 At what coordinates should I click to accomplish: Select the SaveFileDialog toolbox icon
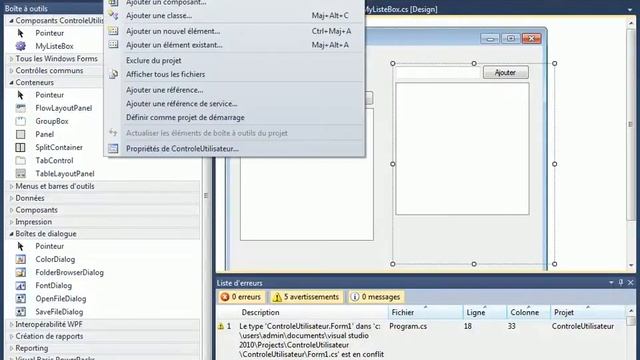[x=20, y=311]
